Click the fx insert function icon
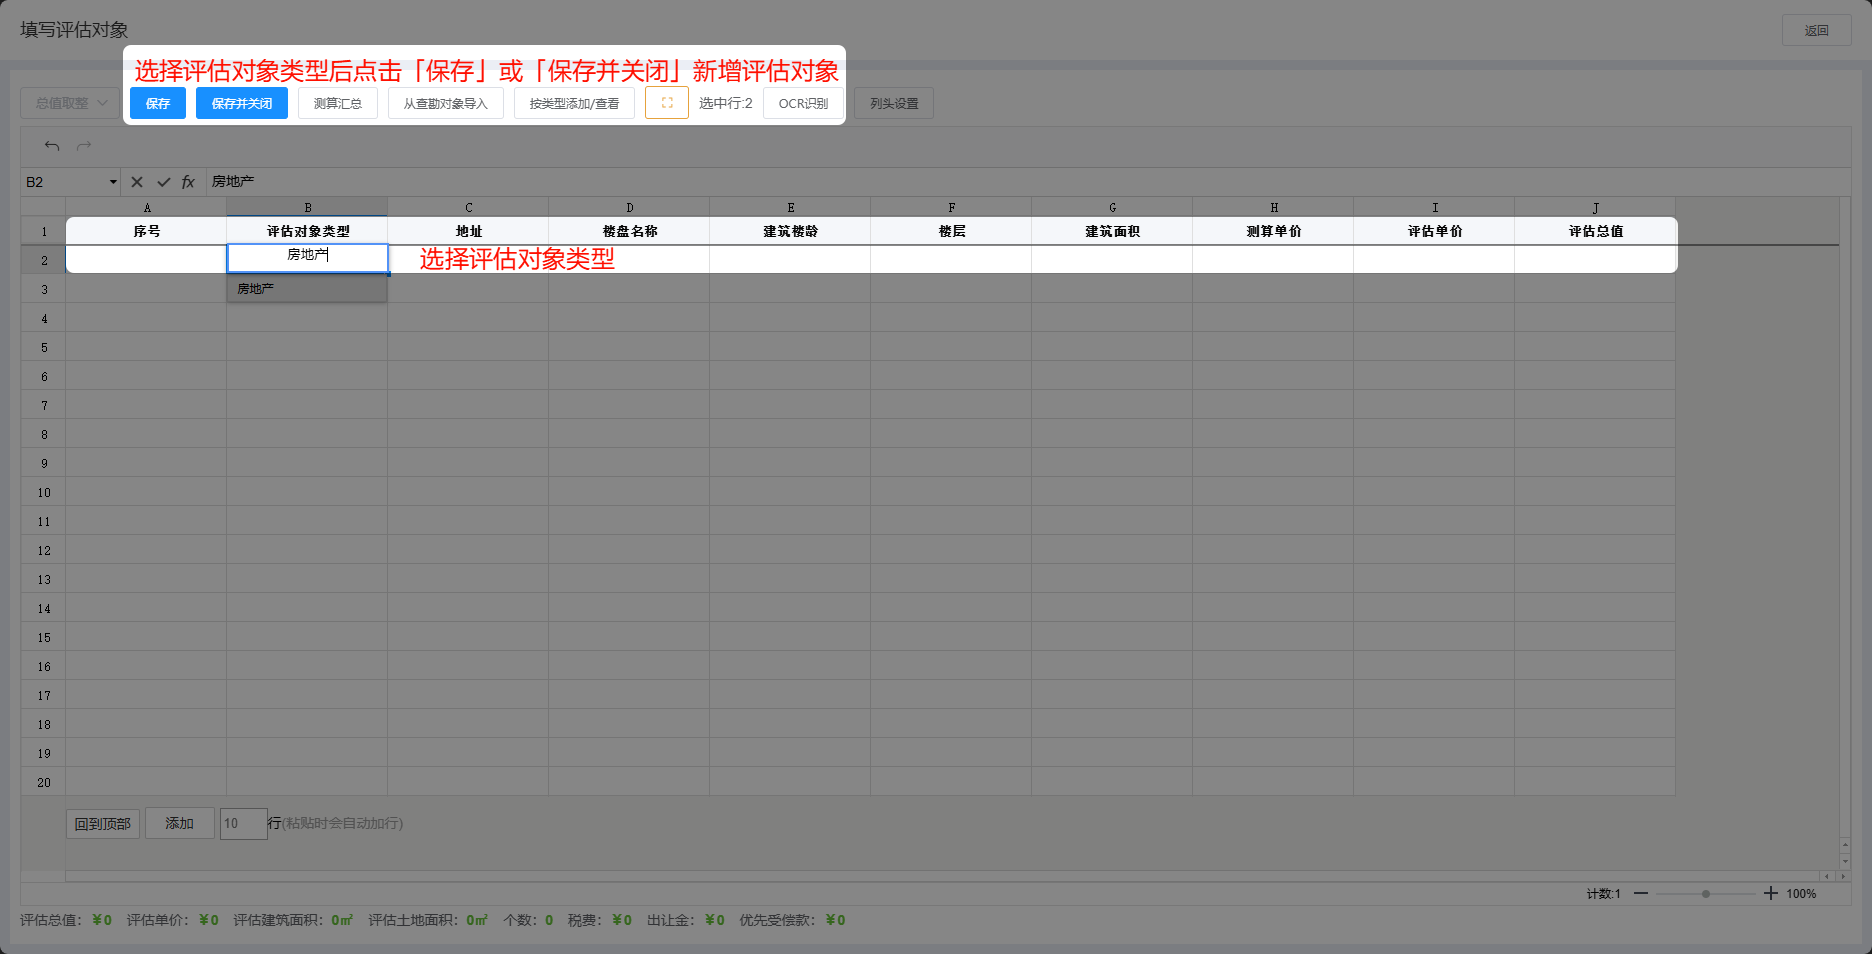 (188, 182)
